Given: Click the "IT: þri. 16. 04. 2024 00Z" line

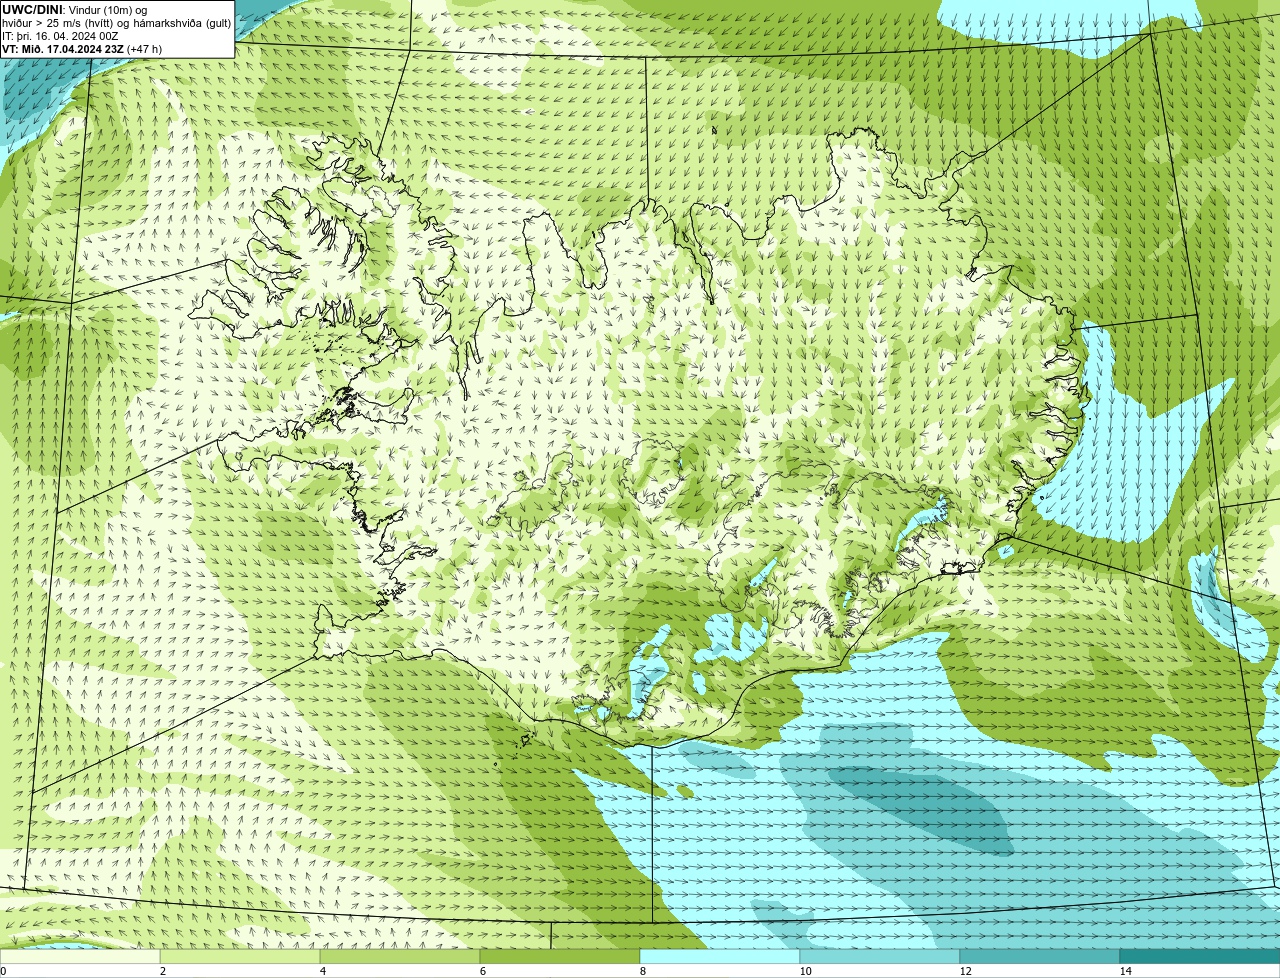Looking at the screenshot, I should 60,36.
